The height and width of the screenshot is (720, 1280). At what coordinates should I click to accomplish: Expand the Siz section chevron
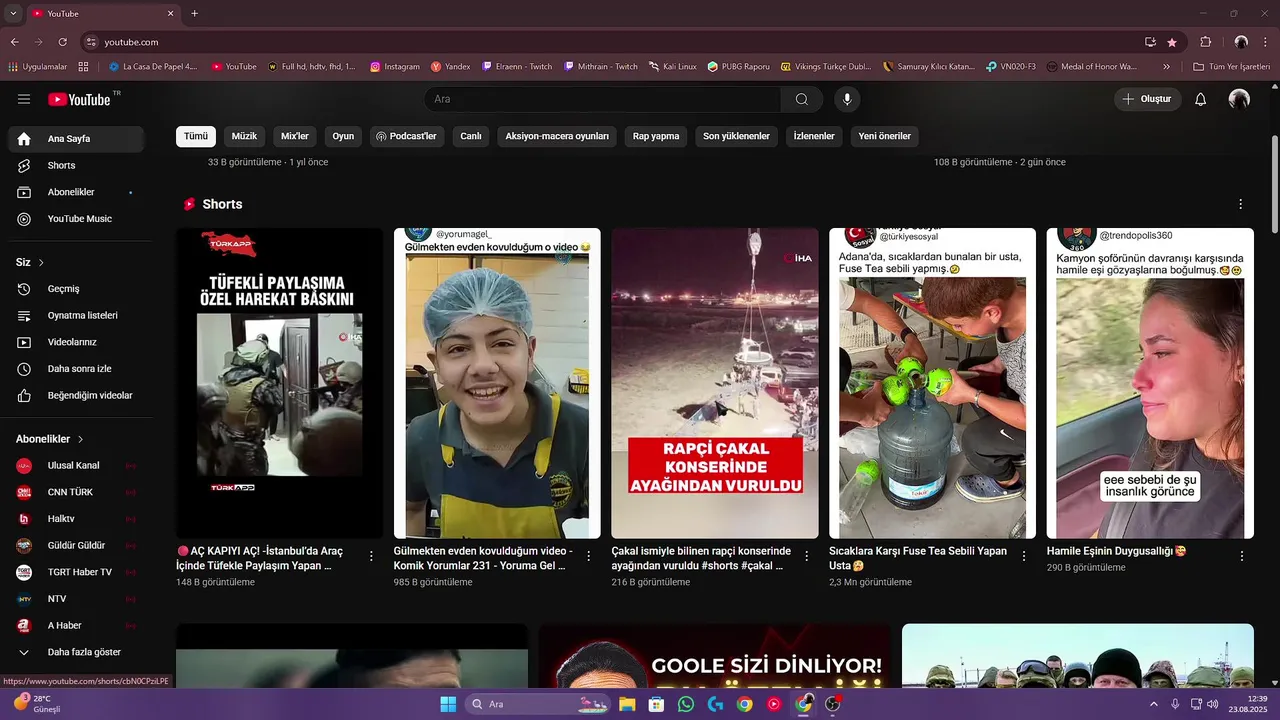41,262
